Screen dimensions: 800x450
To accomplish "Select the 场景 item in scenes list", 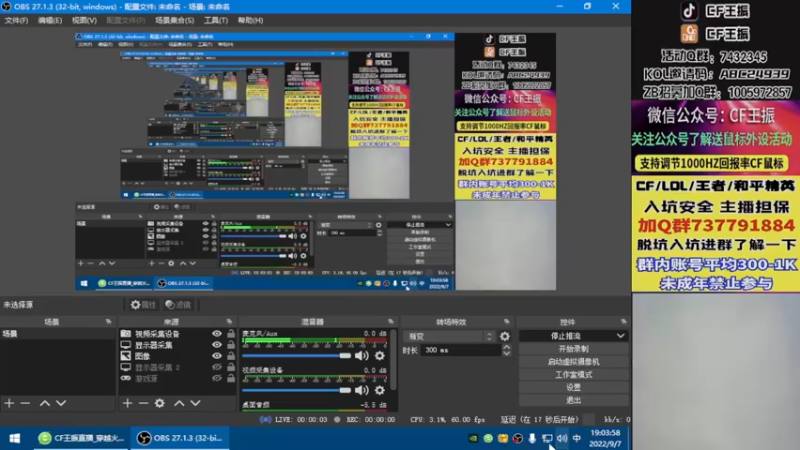I will (x=58, y=334).
